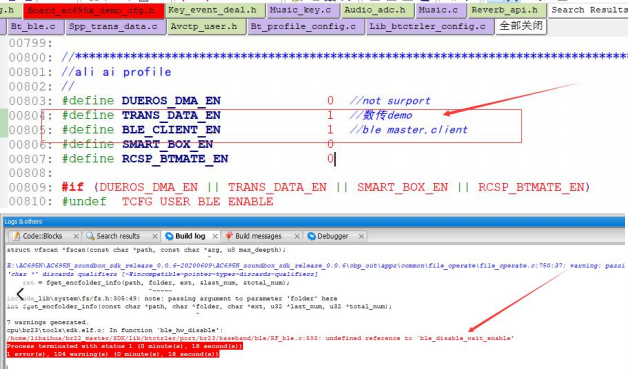Switch to the Debugger log tab
This screenshot has width=628, height=369.
[x=332, y=236]
